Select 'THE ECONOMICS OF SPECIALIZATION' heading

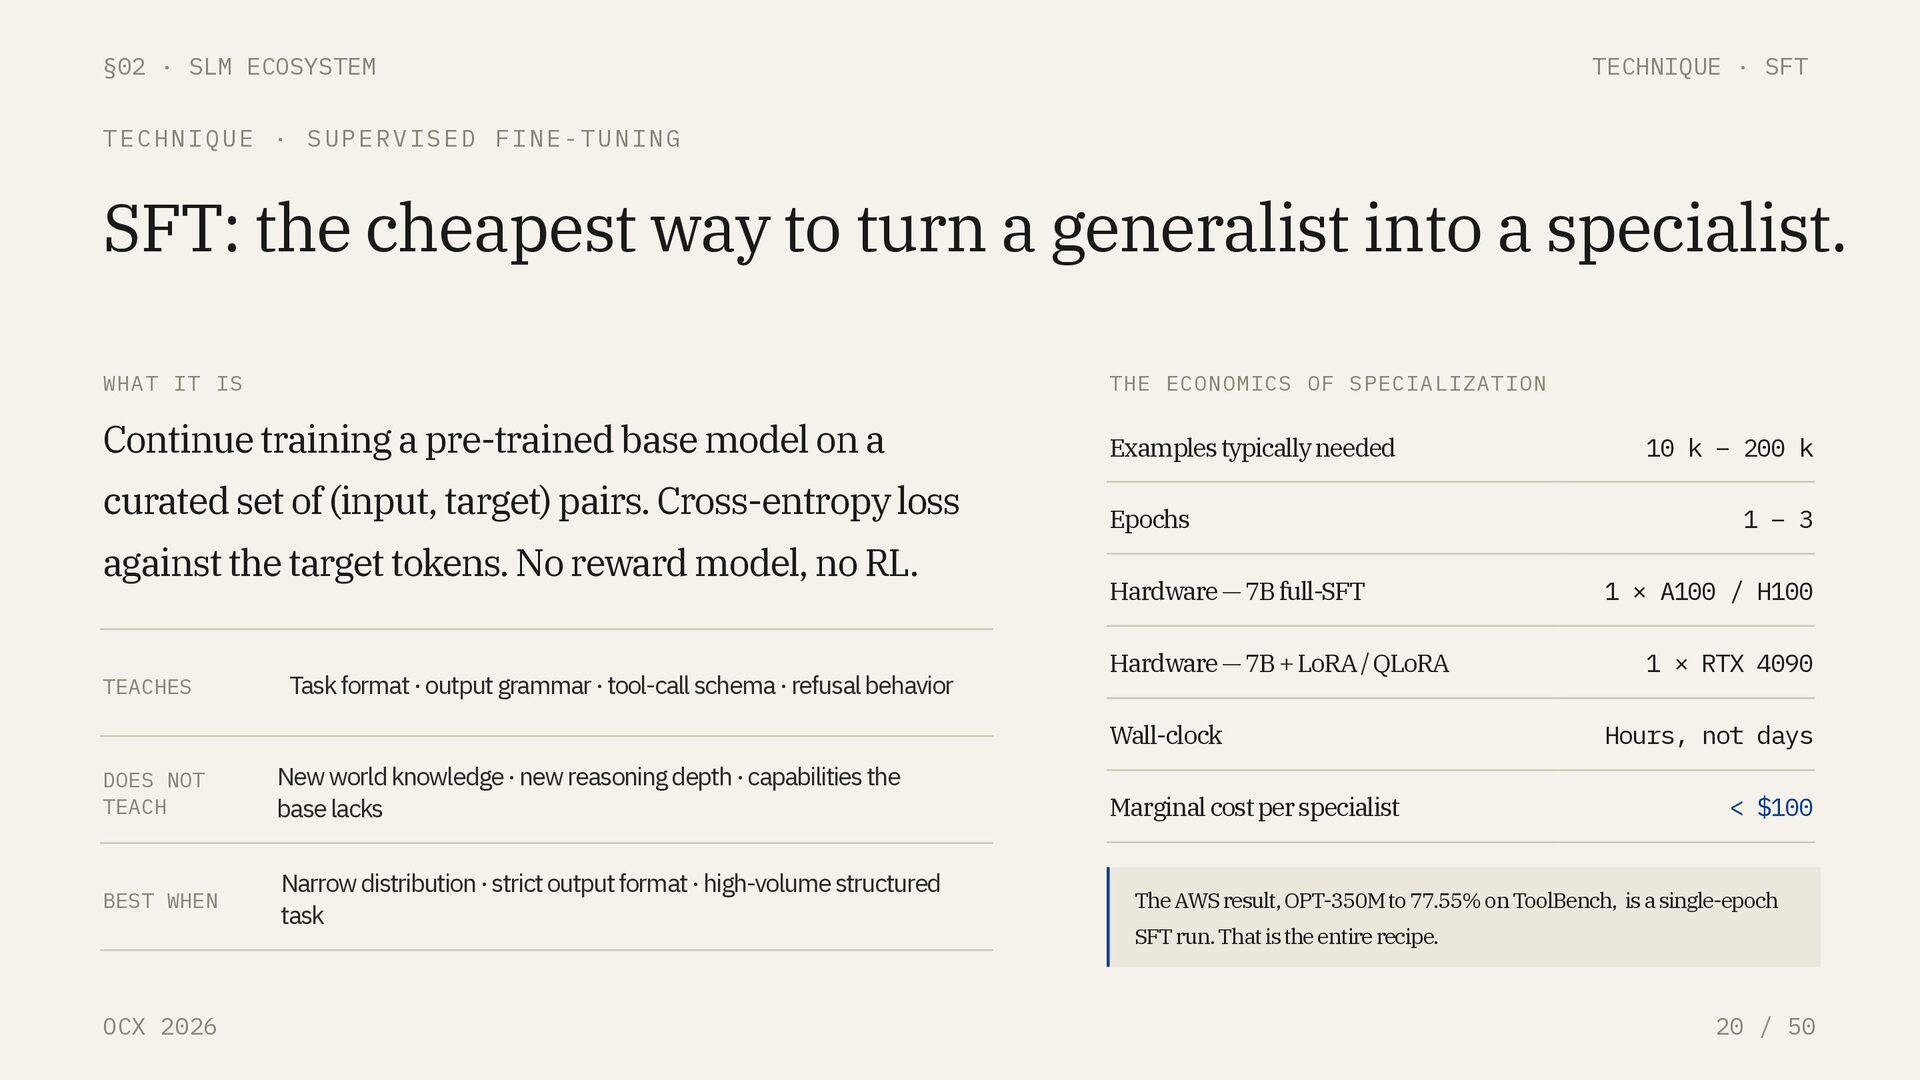(x=1327, y=384)
